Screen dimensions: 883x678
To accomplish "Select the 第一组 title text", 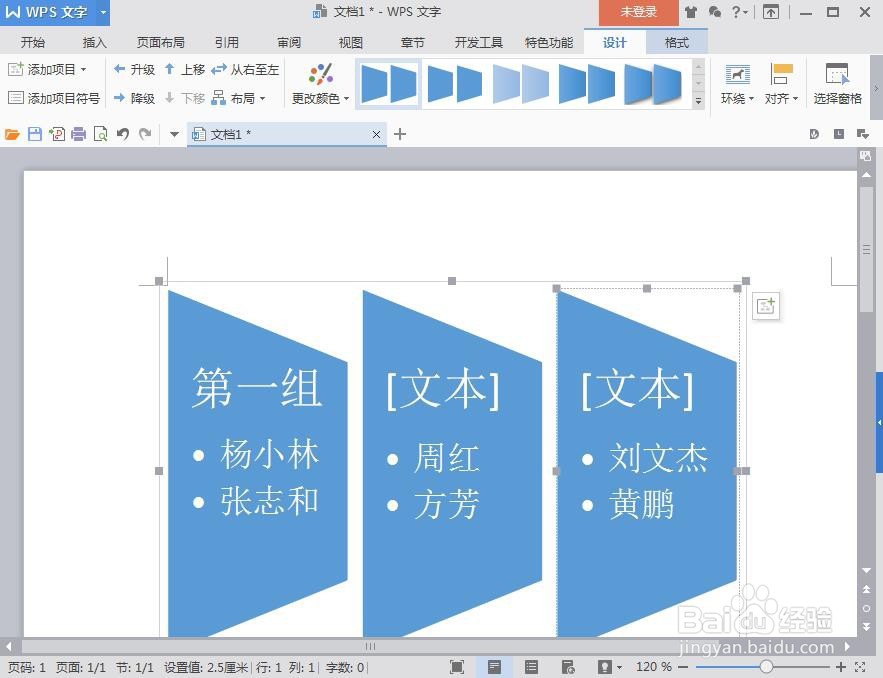I will [x=256, y=387].
